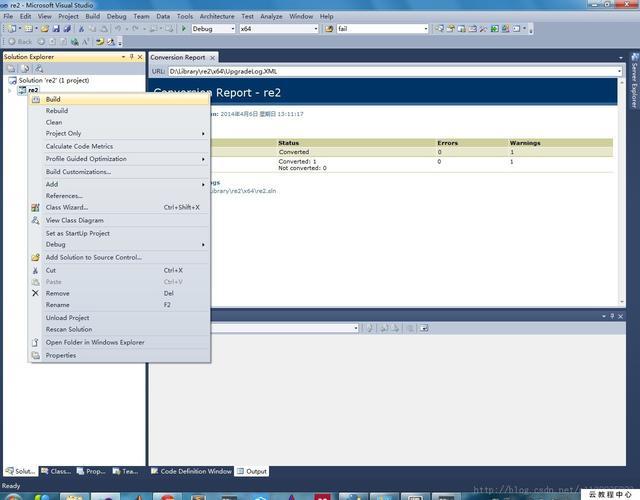
Task: Toggle auto-hide pin on Output panel
Action: pos(612,316)
